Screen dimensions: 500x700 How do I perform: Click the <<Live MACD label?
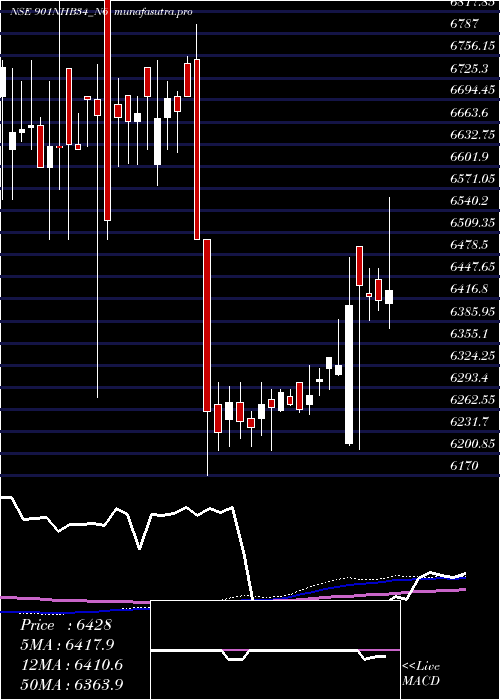pyautogui.click(x=421, y=674)
